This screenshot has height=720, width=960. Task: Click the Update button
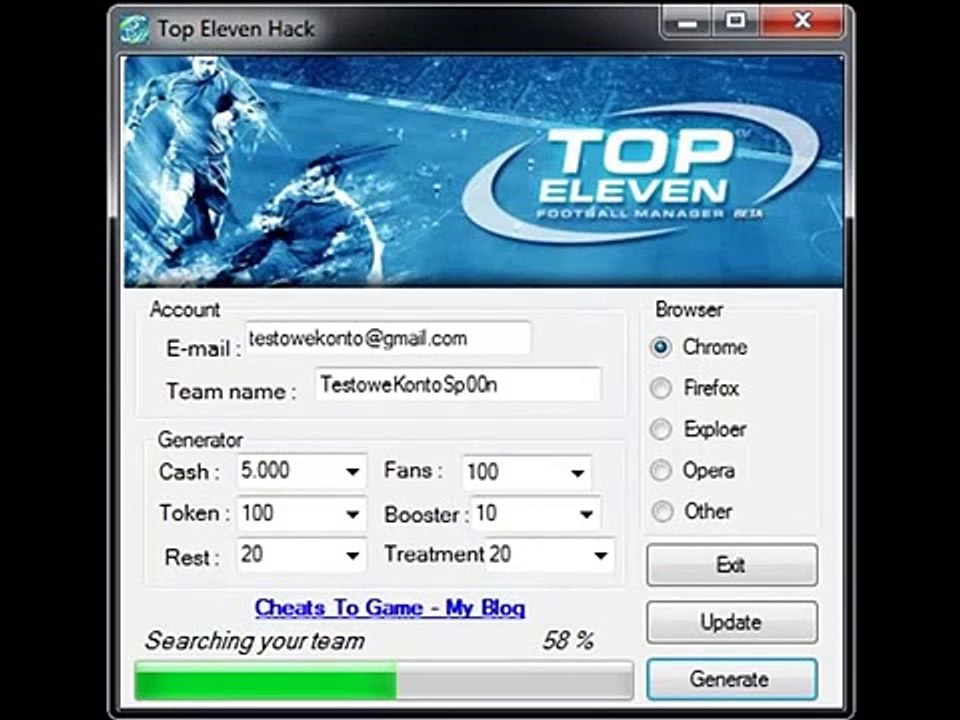732,622
